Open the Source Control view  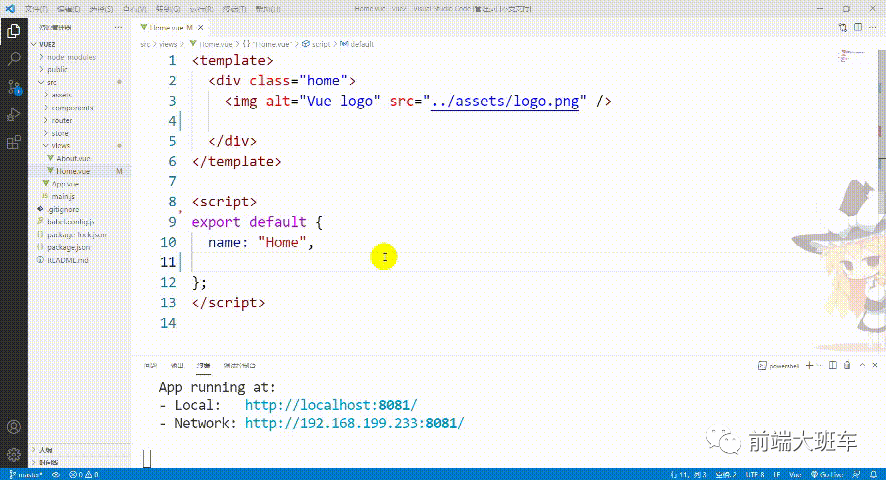[14, 87]
